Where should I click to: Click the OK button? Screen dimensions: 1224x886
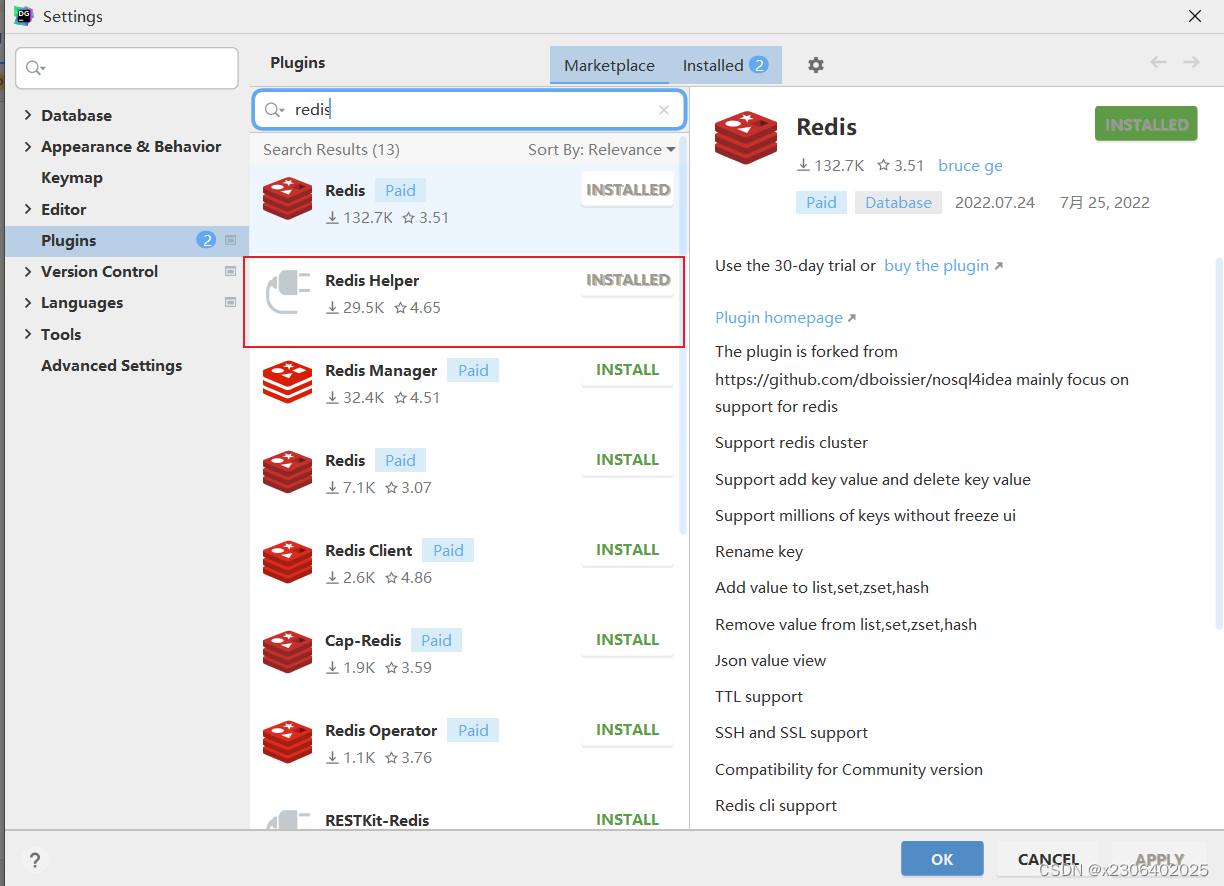coord(942,859)
